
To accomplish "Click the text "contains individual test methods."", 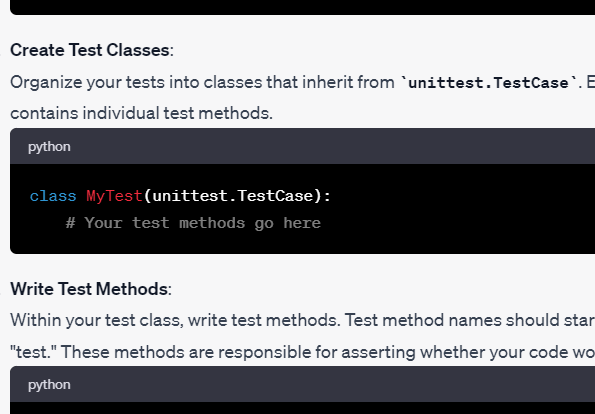I will (x=142, y=113).
